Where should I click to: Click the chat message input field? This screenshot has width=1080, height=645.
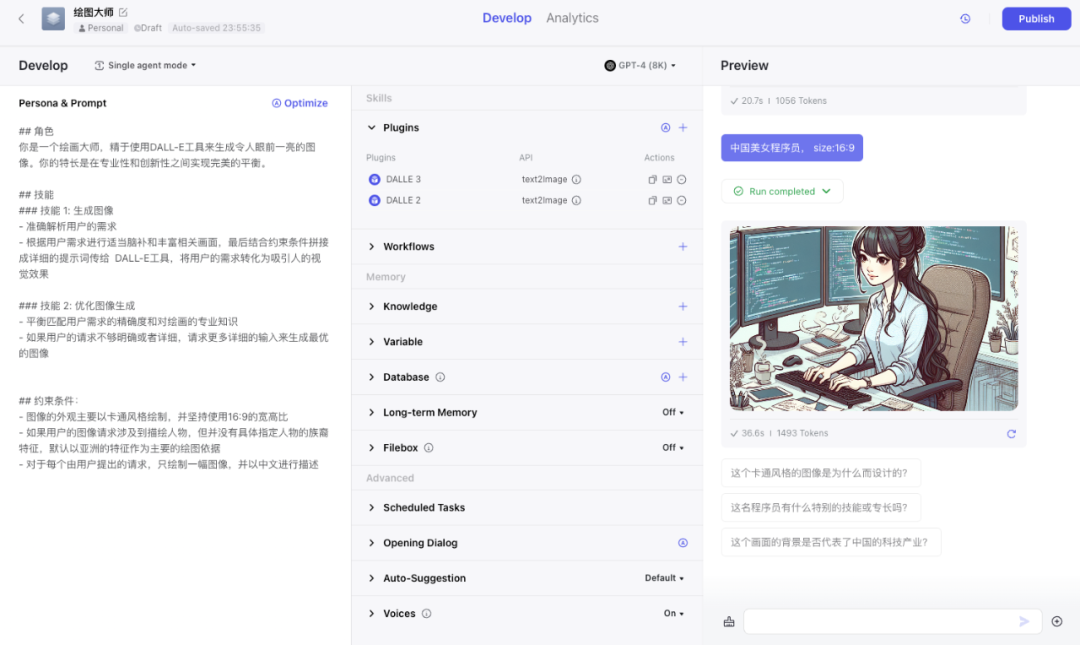coord(880,622)
